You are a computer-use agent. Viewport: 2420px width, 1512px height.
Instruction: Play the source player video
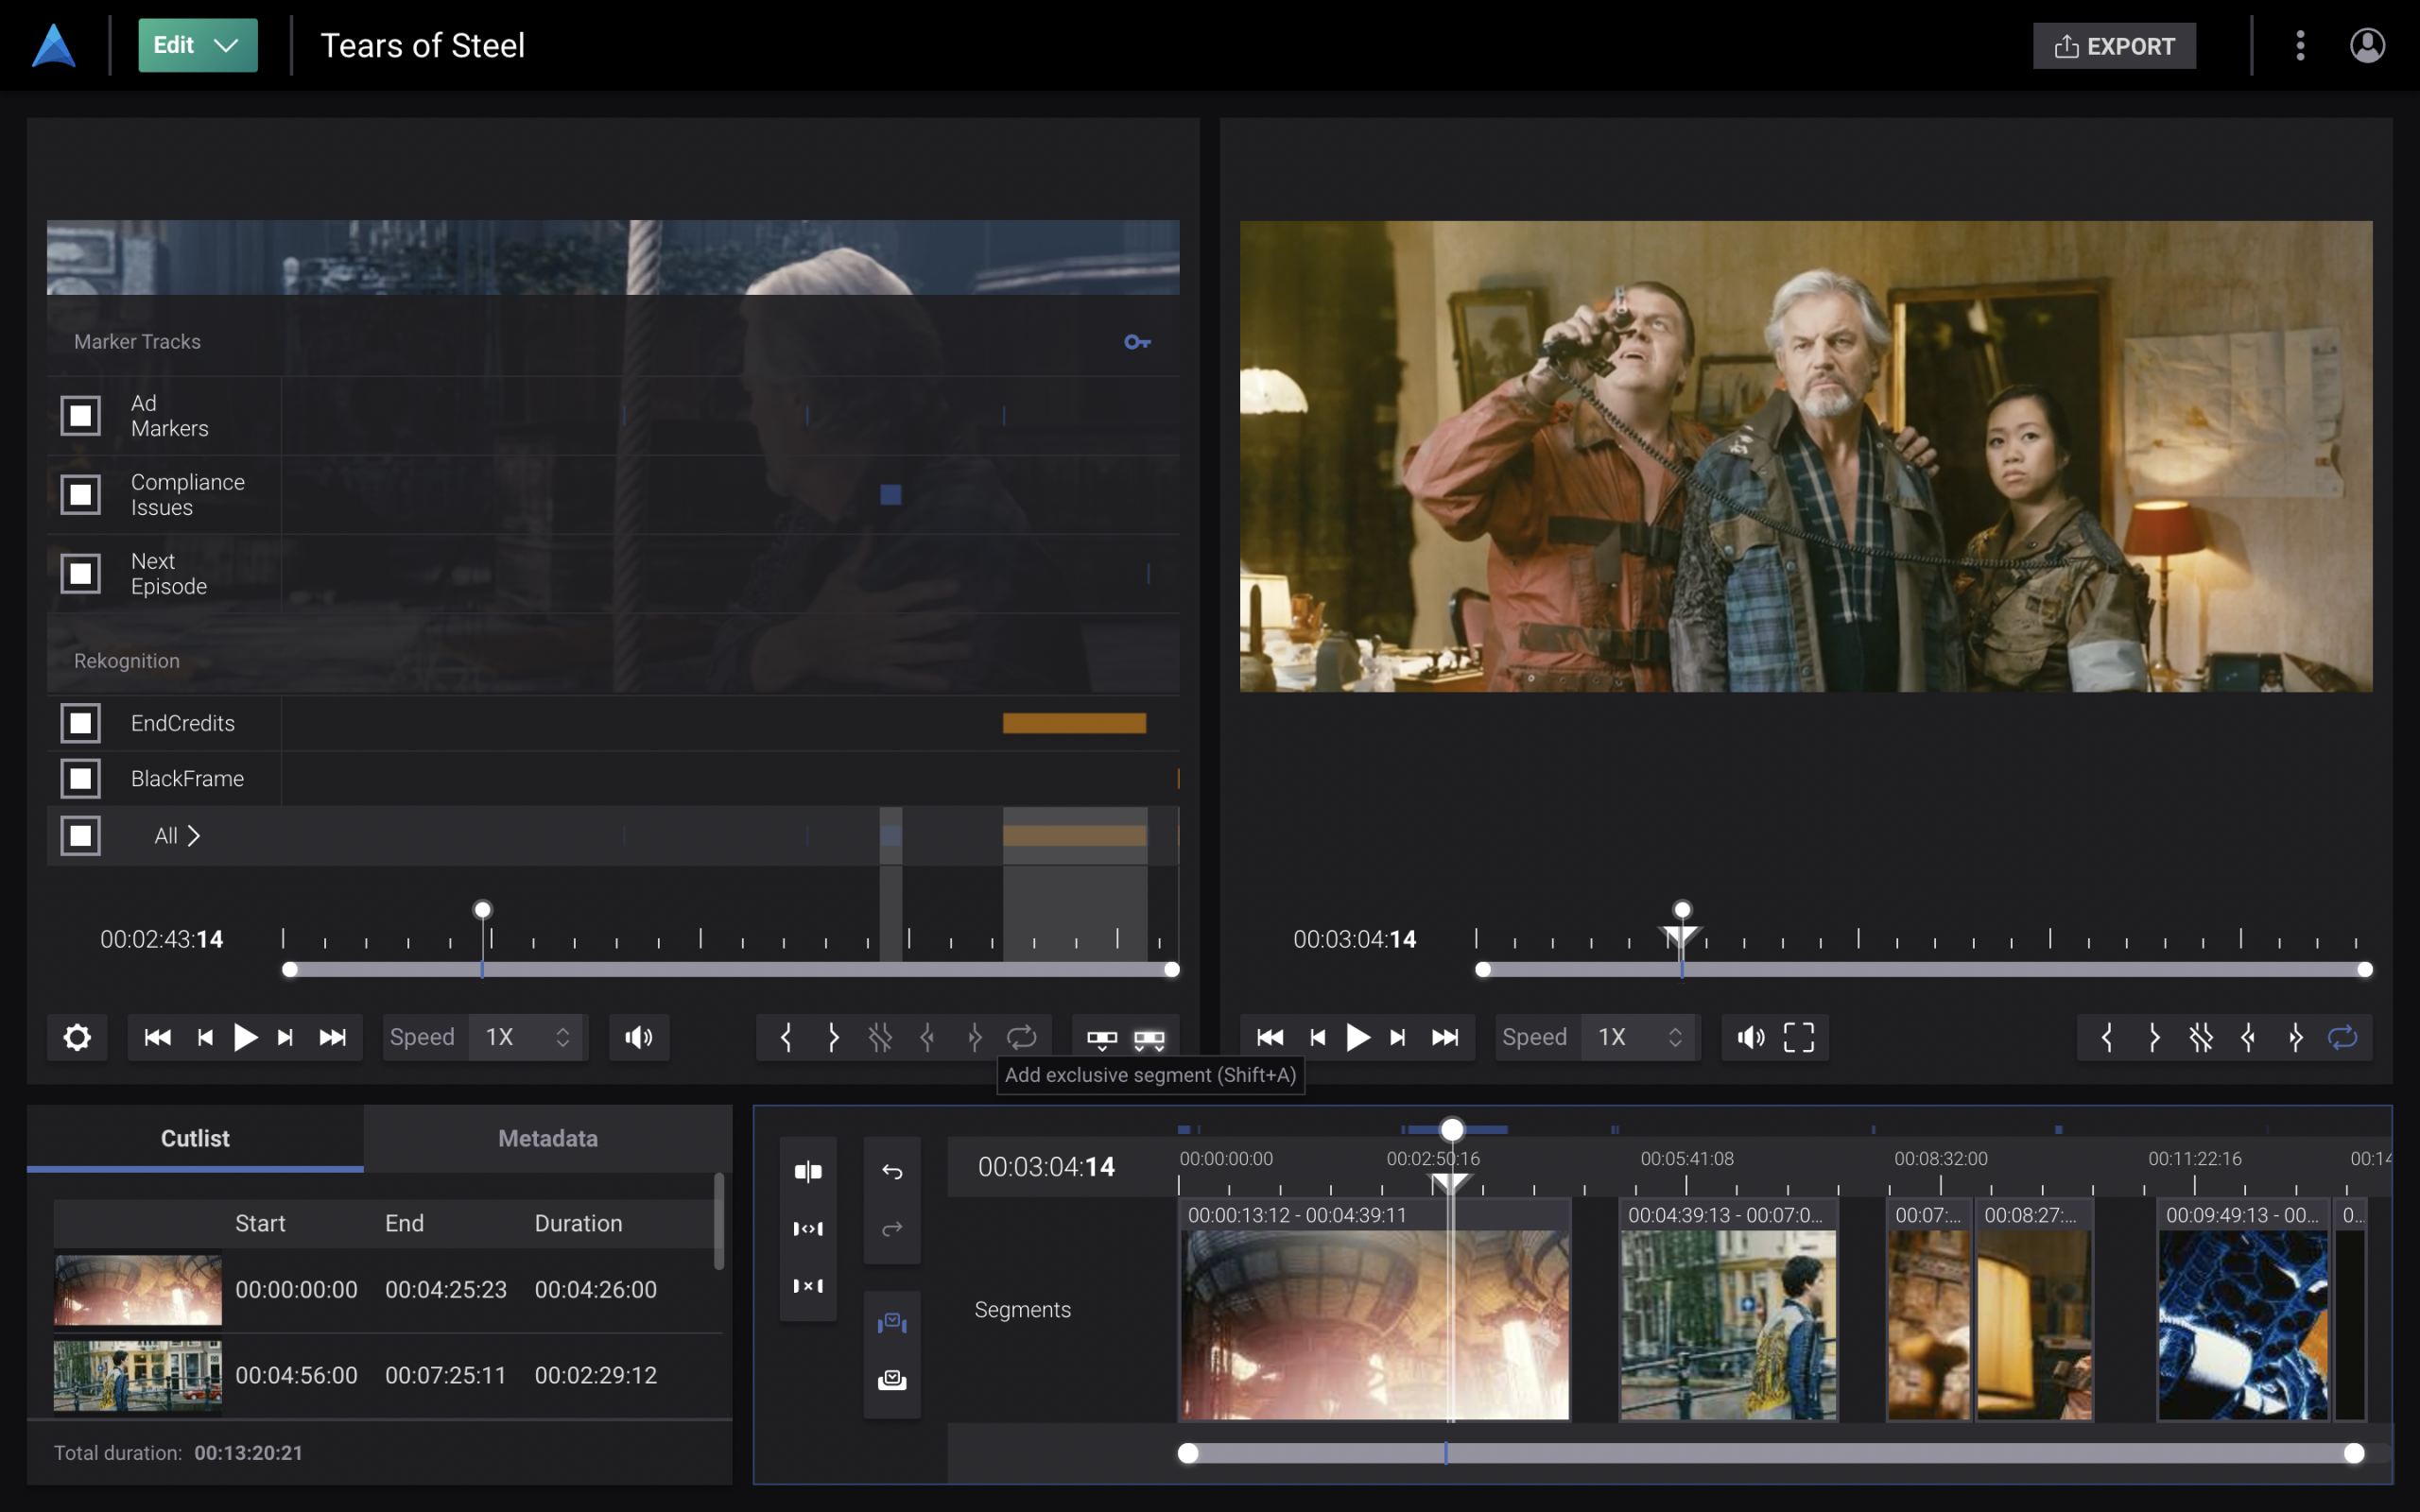(245, 1037)
